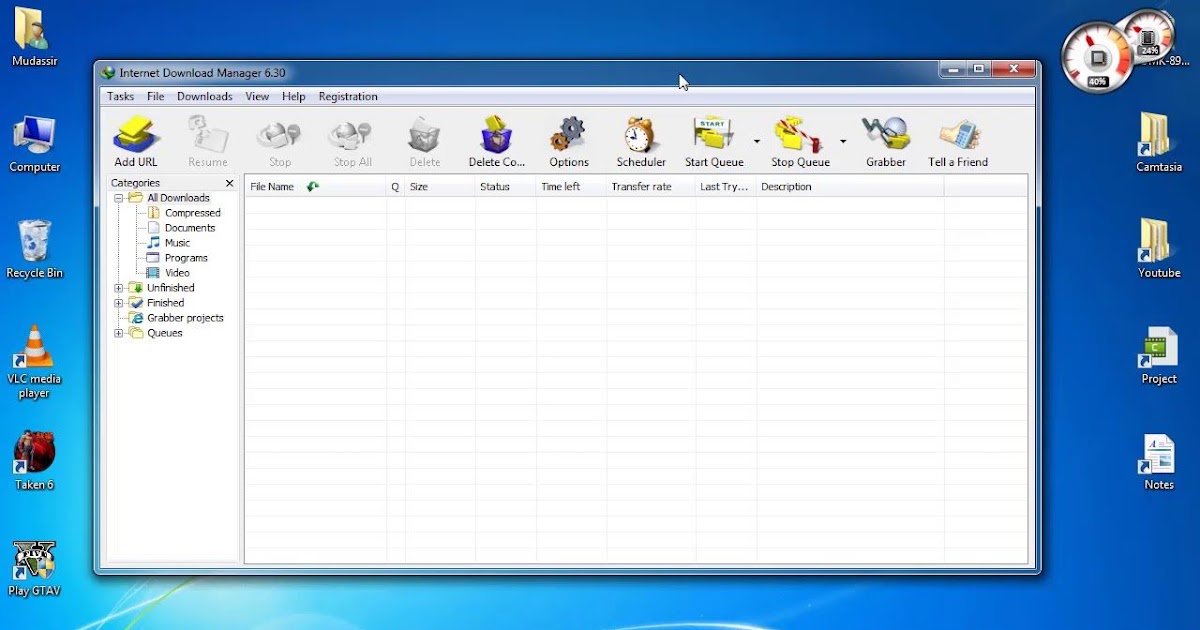Viewport: 1200px width, 630px height.
Task: Click the Youtube desktop folder
Action: click(1158, 249)
